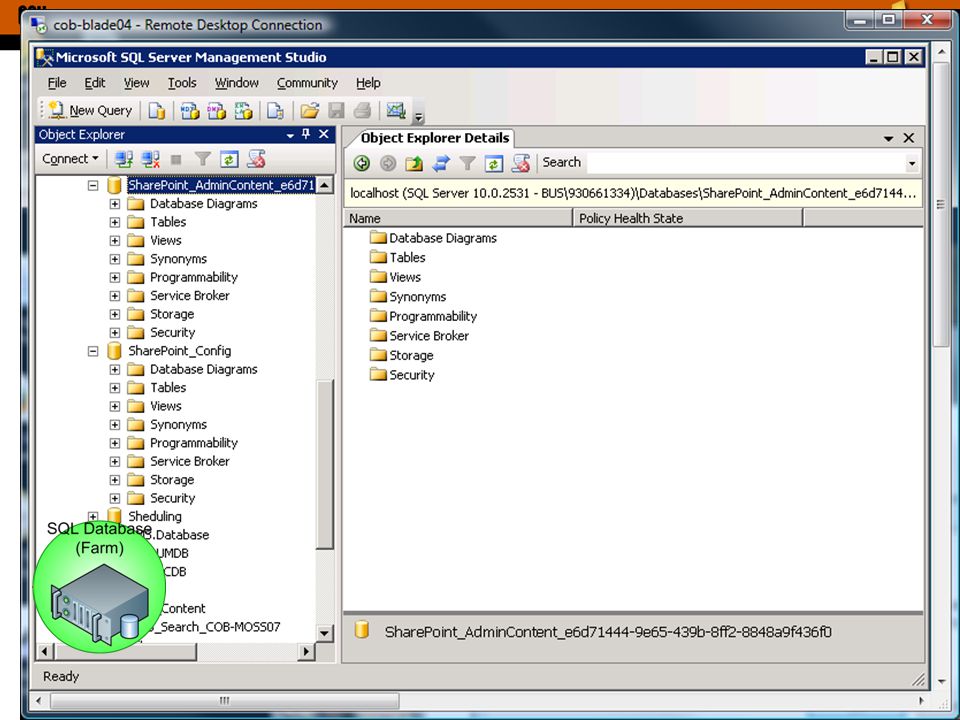The image size is (960, 720).
Task: Open the Community menu
Action: tap(307, 83)
